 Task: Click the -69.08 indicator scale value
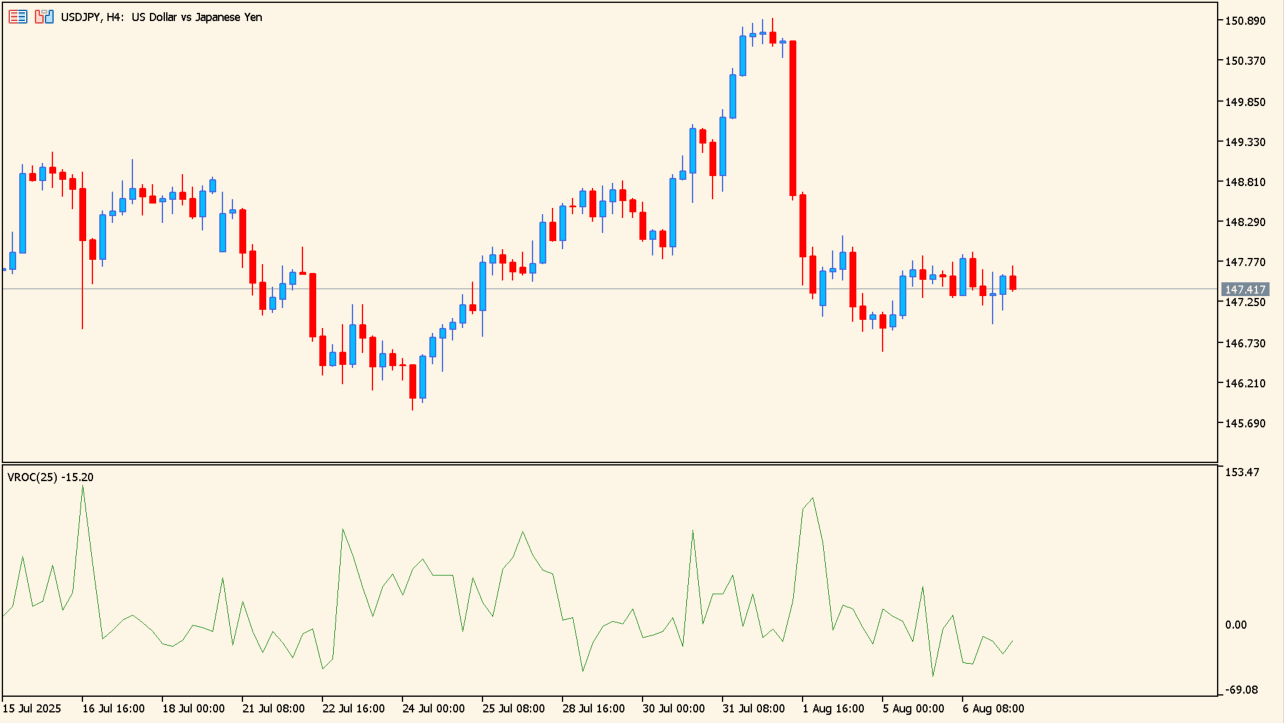point(1242,690)
